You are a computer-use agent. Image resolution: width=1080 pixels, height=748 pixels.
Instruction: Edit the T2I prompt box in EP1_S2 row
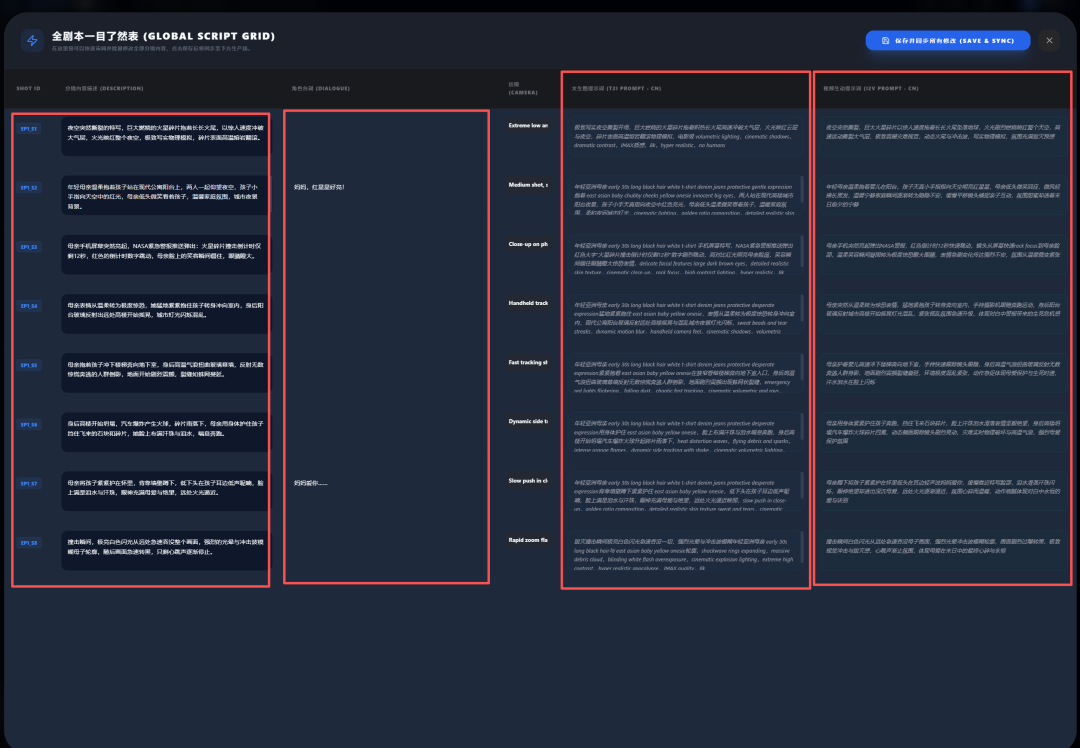click(686, 196)
